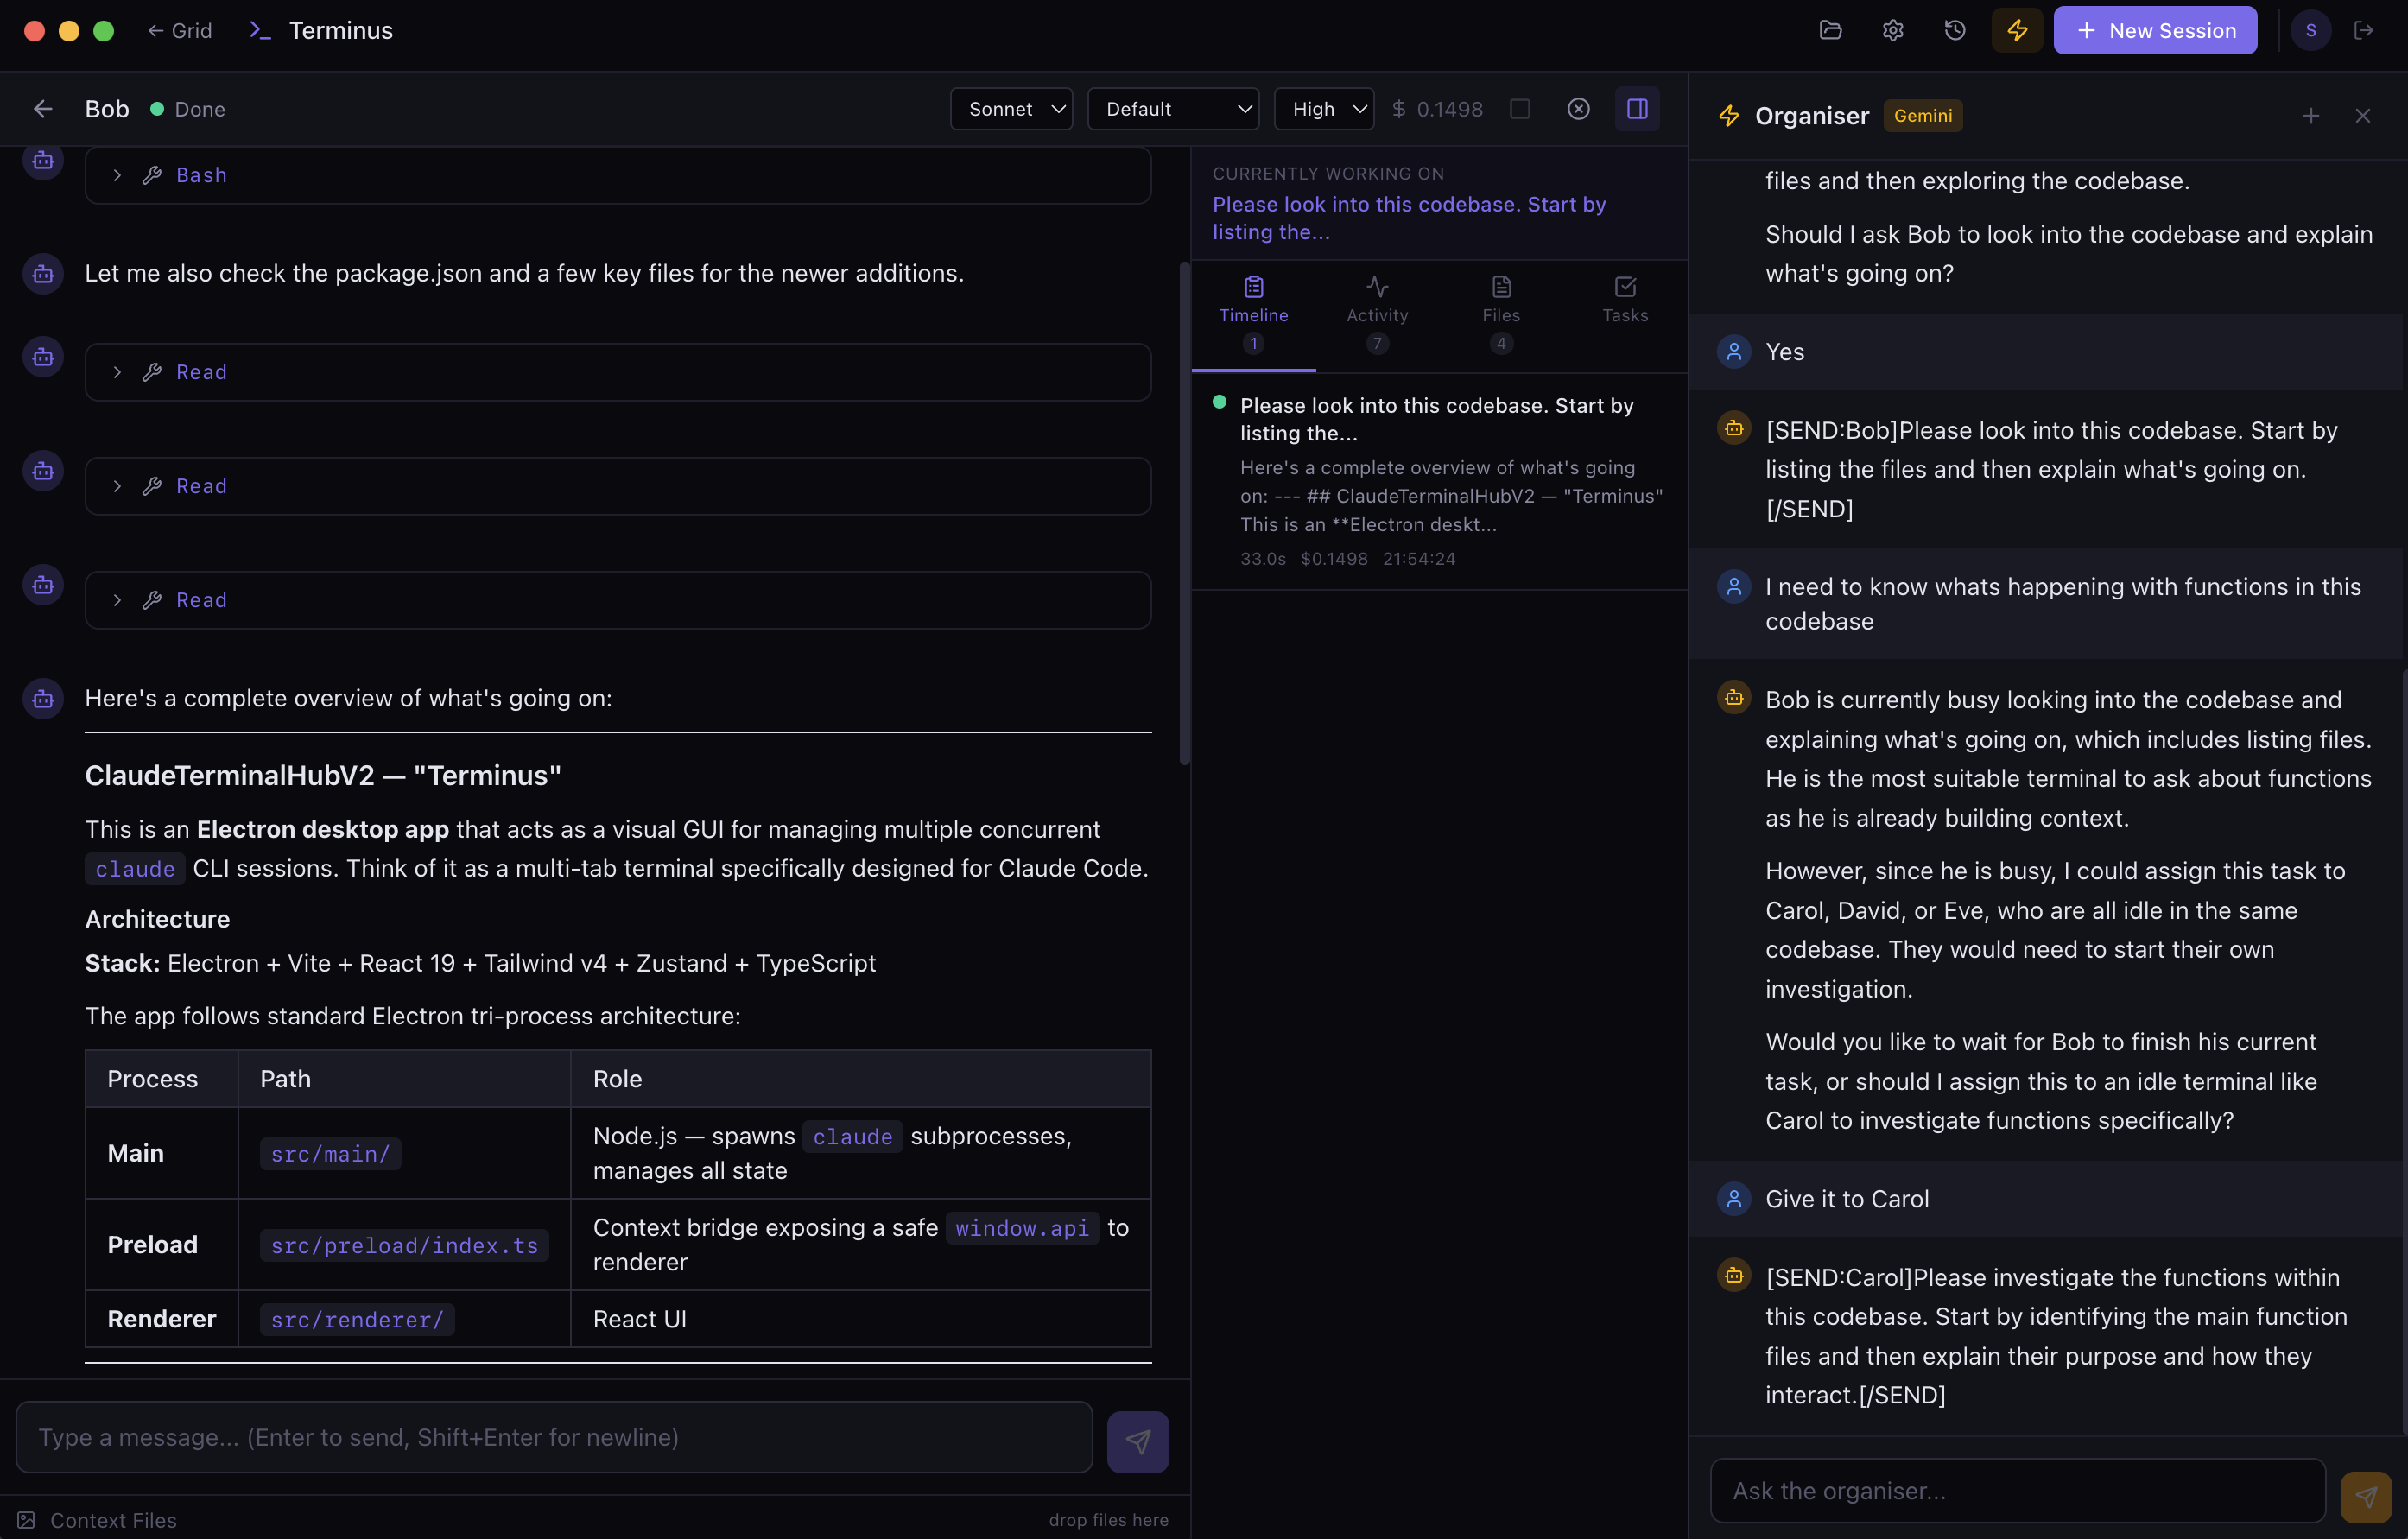The image size is (2408, 1539).
Task: Start a New Session
Action: click(2155, 30)
